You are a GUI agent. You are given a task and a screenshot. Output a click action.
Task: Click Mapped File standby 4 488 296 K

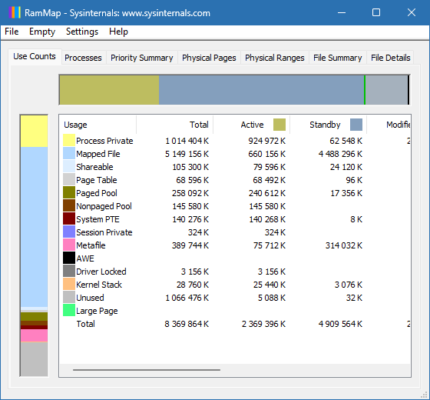pyautogui.click(x=340, y=154)
